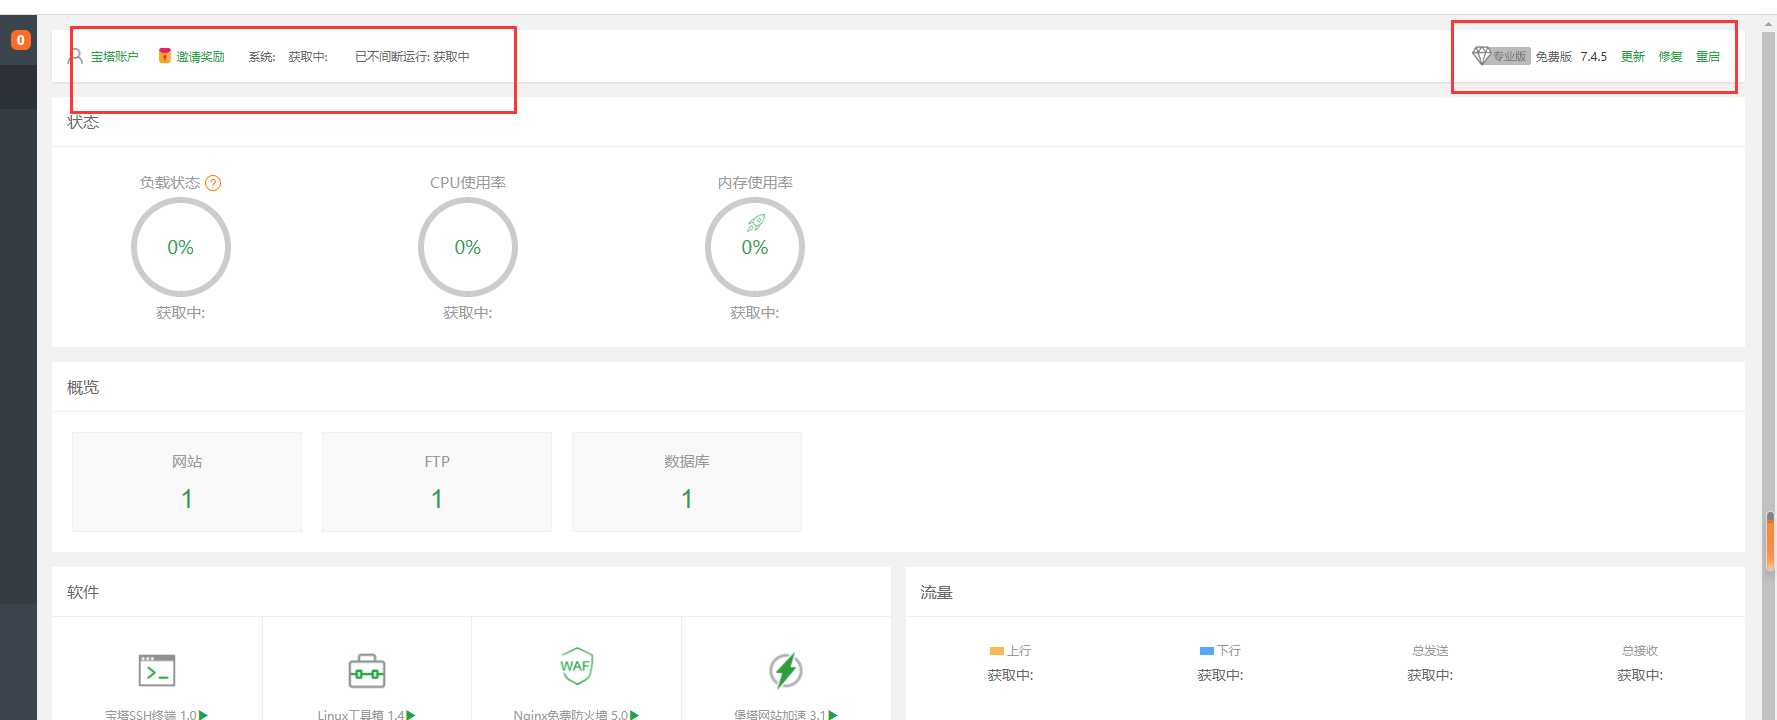Click the 修复 link

tap(1671, 57)
